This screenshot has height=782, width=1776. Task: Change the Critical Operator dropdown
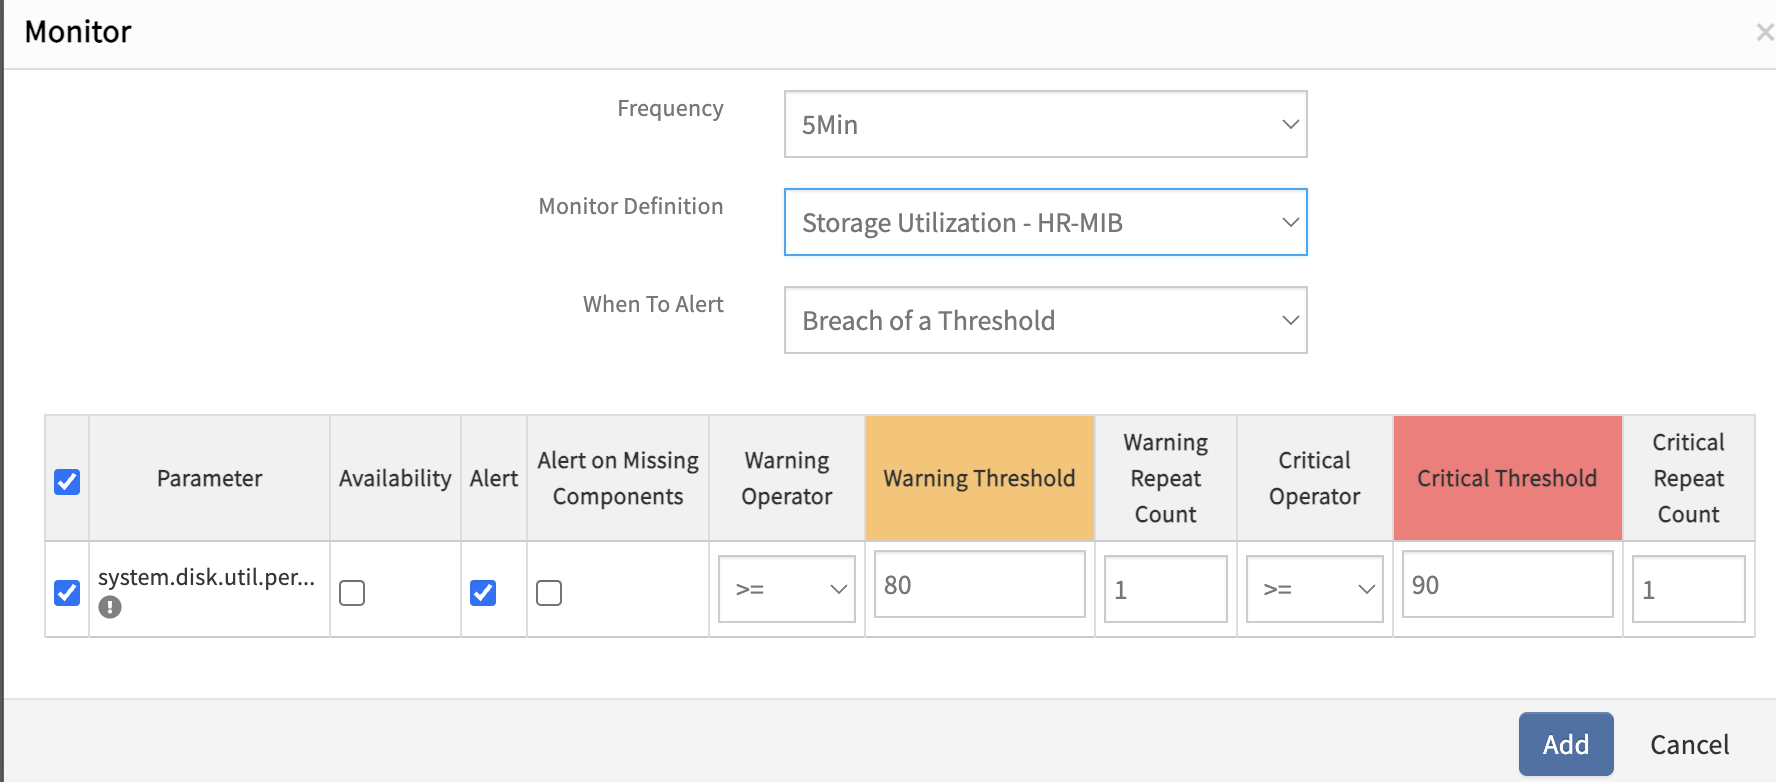coord(1314,589)
